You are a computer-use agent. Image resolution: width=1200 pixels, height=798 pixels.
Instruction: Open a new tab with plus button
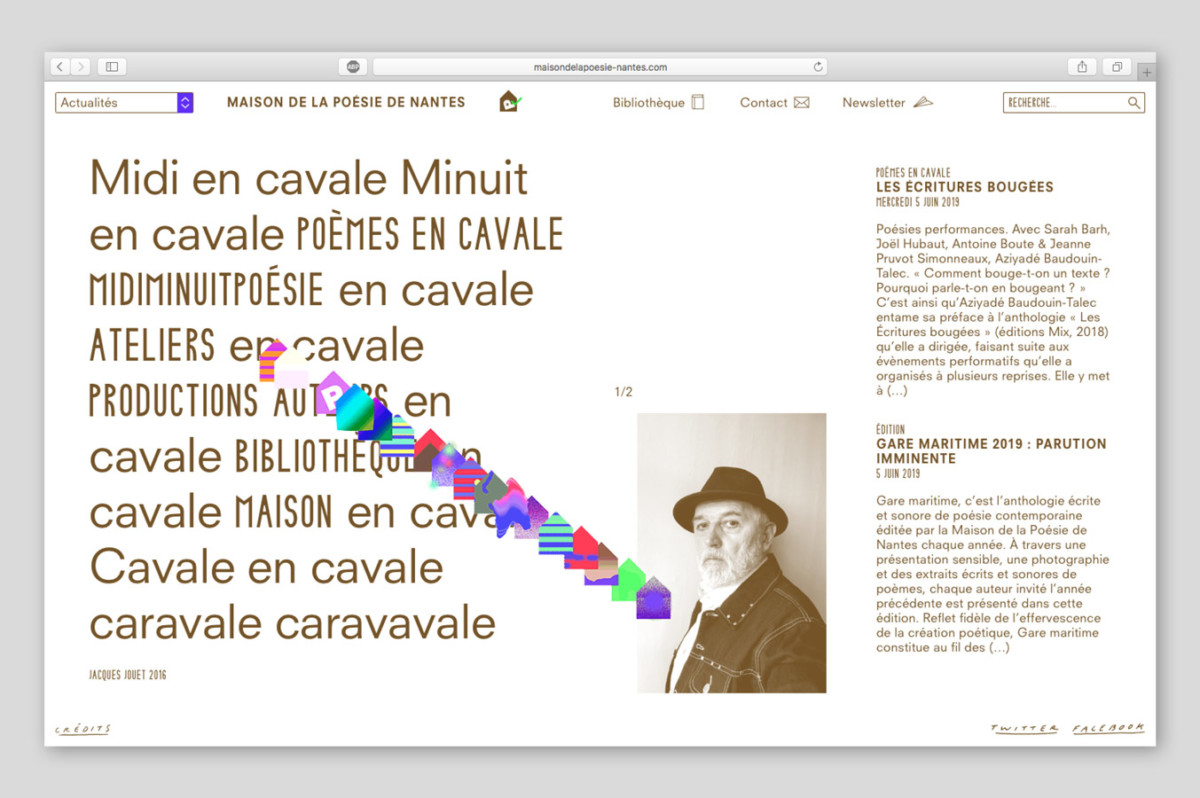tap(1146, 72)
